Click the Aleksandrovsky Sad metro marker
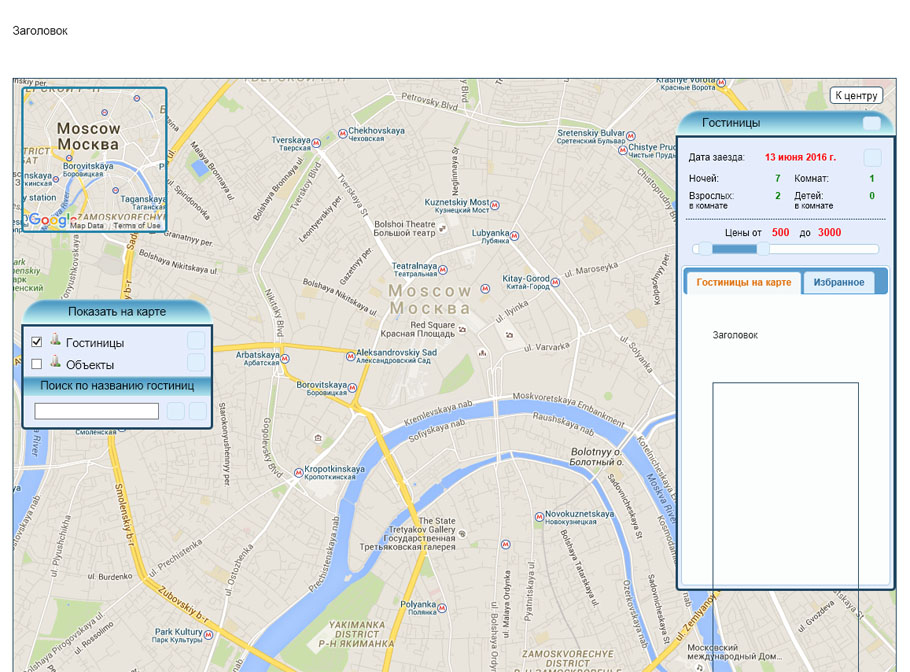910x672 pixels. [x=348, y=354]
